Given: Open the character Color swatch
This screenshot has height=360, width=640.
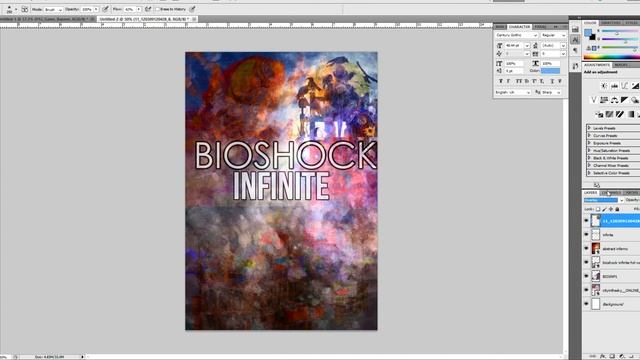Looking at the screenshot, I should click(551, 71).
